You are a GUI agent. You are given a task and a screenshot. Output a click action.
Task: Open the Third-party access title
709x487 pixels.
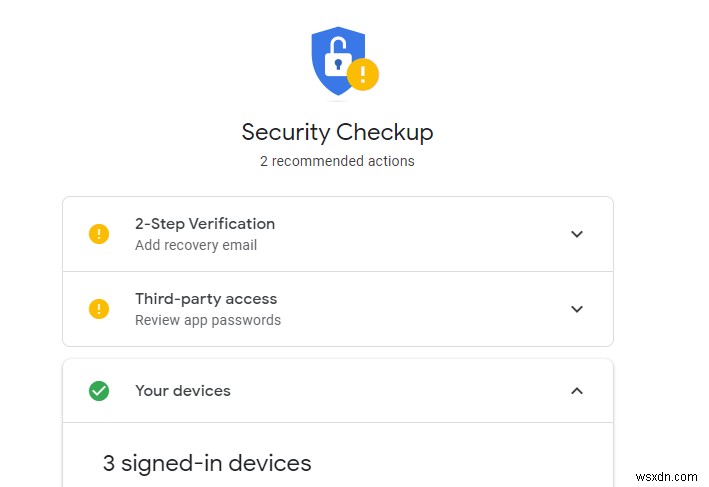(206, 299)
